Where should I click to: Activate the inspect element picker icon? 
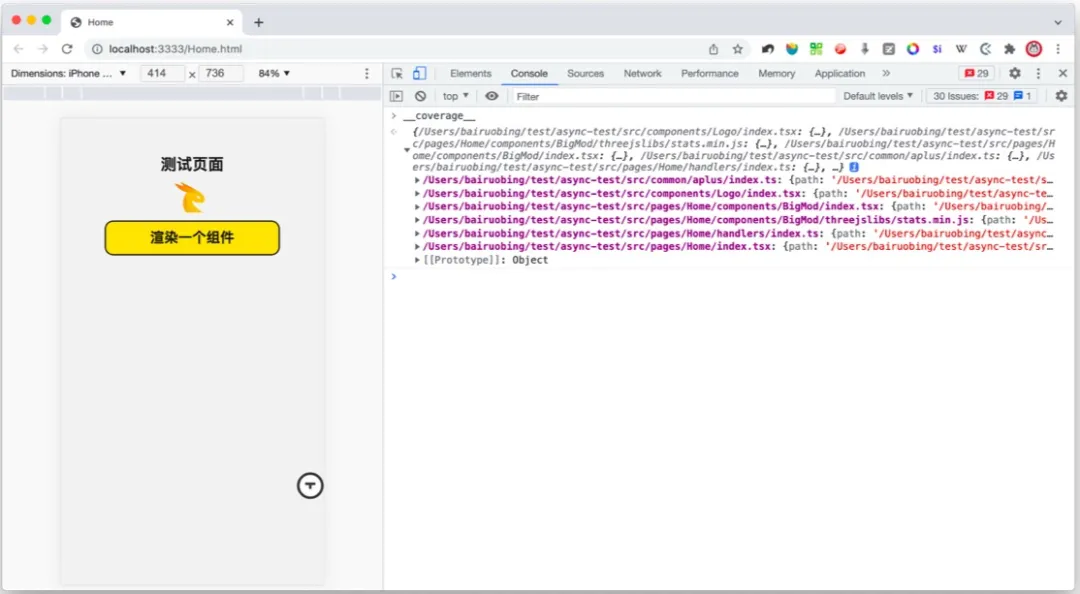397,74
